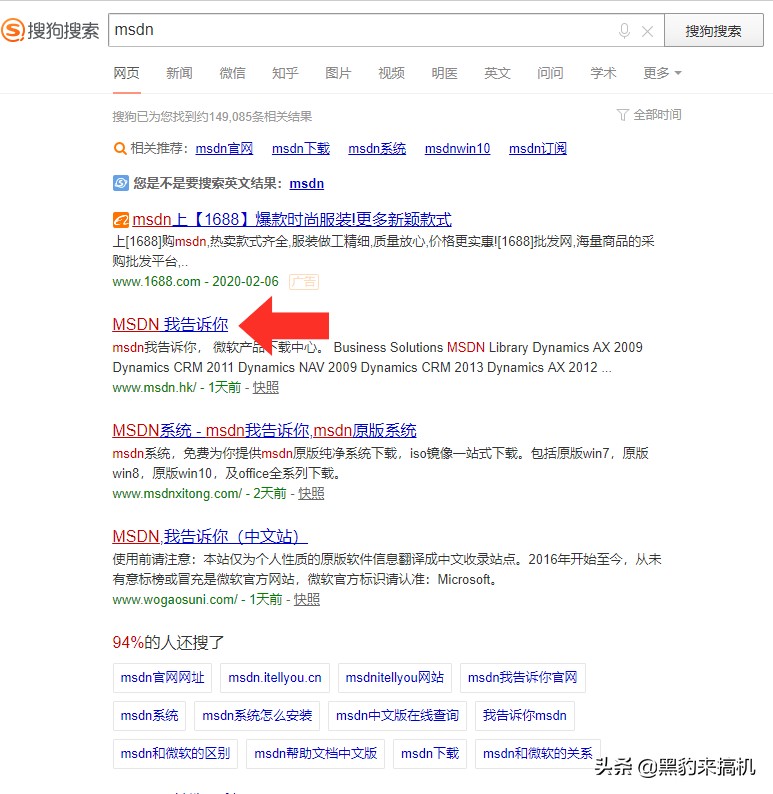Click the suggestion msdn官网网址

pyautogui.click(x=162, y=678)
